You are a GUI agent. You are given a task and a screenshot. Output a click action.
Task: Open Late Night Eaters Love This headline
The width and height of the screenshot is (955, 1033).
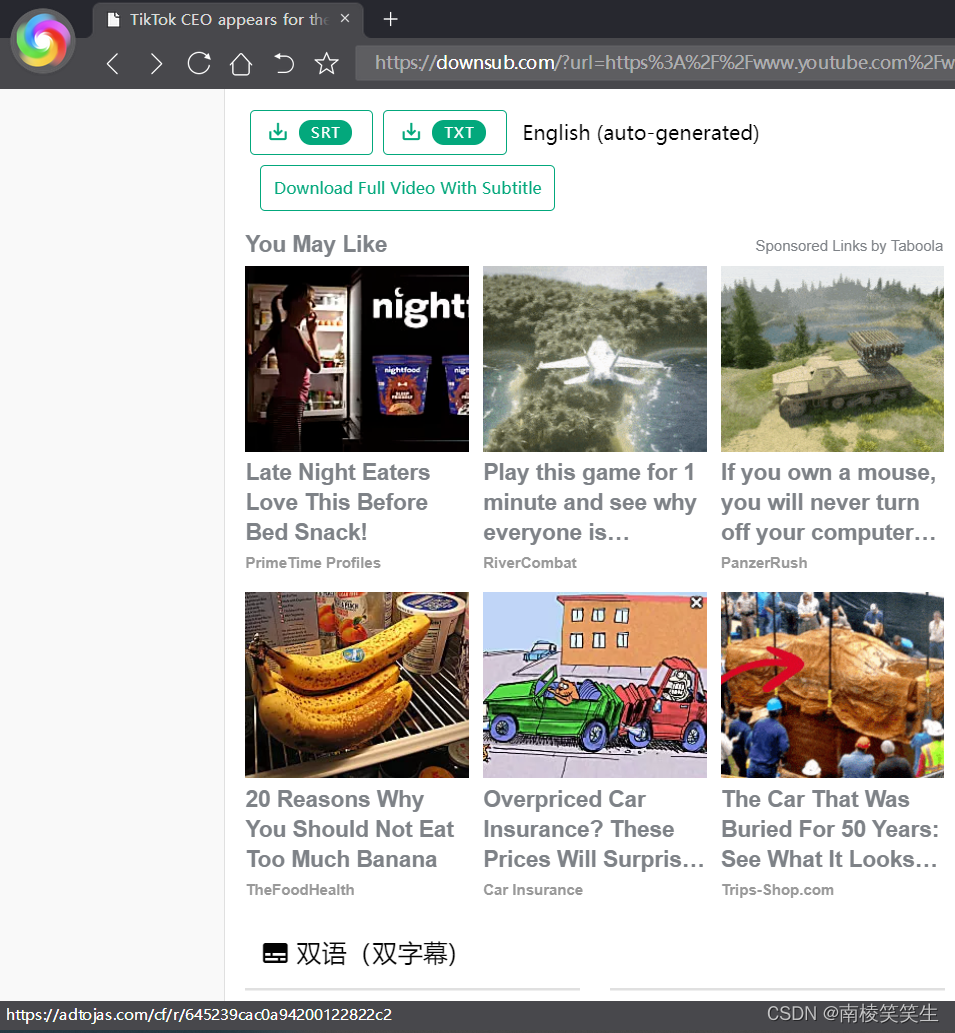338,502
